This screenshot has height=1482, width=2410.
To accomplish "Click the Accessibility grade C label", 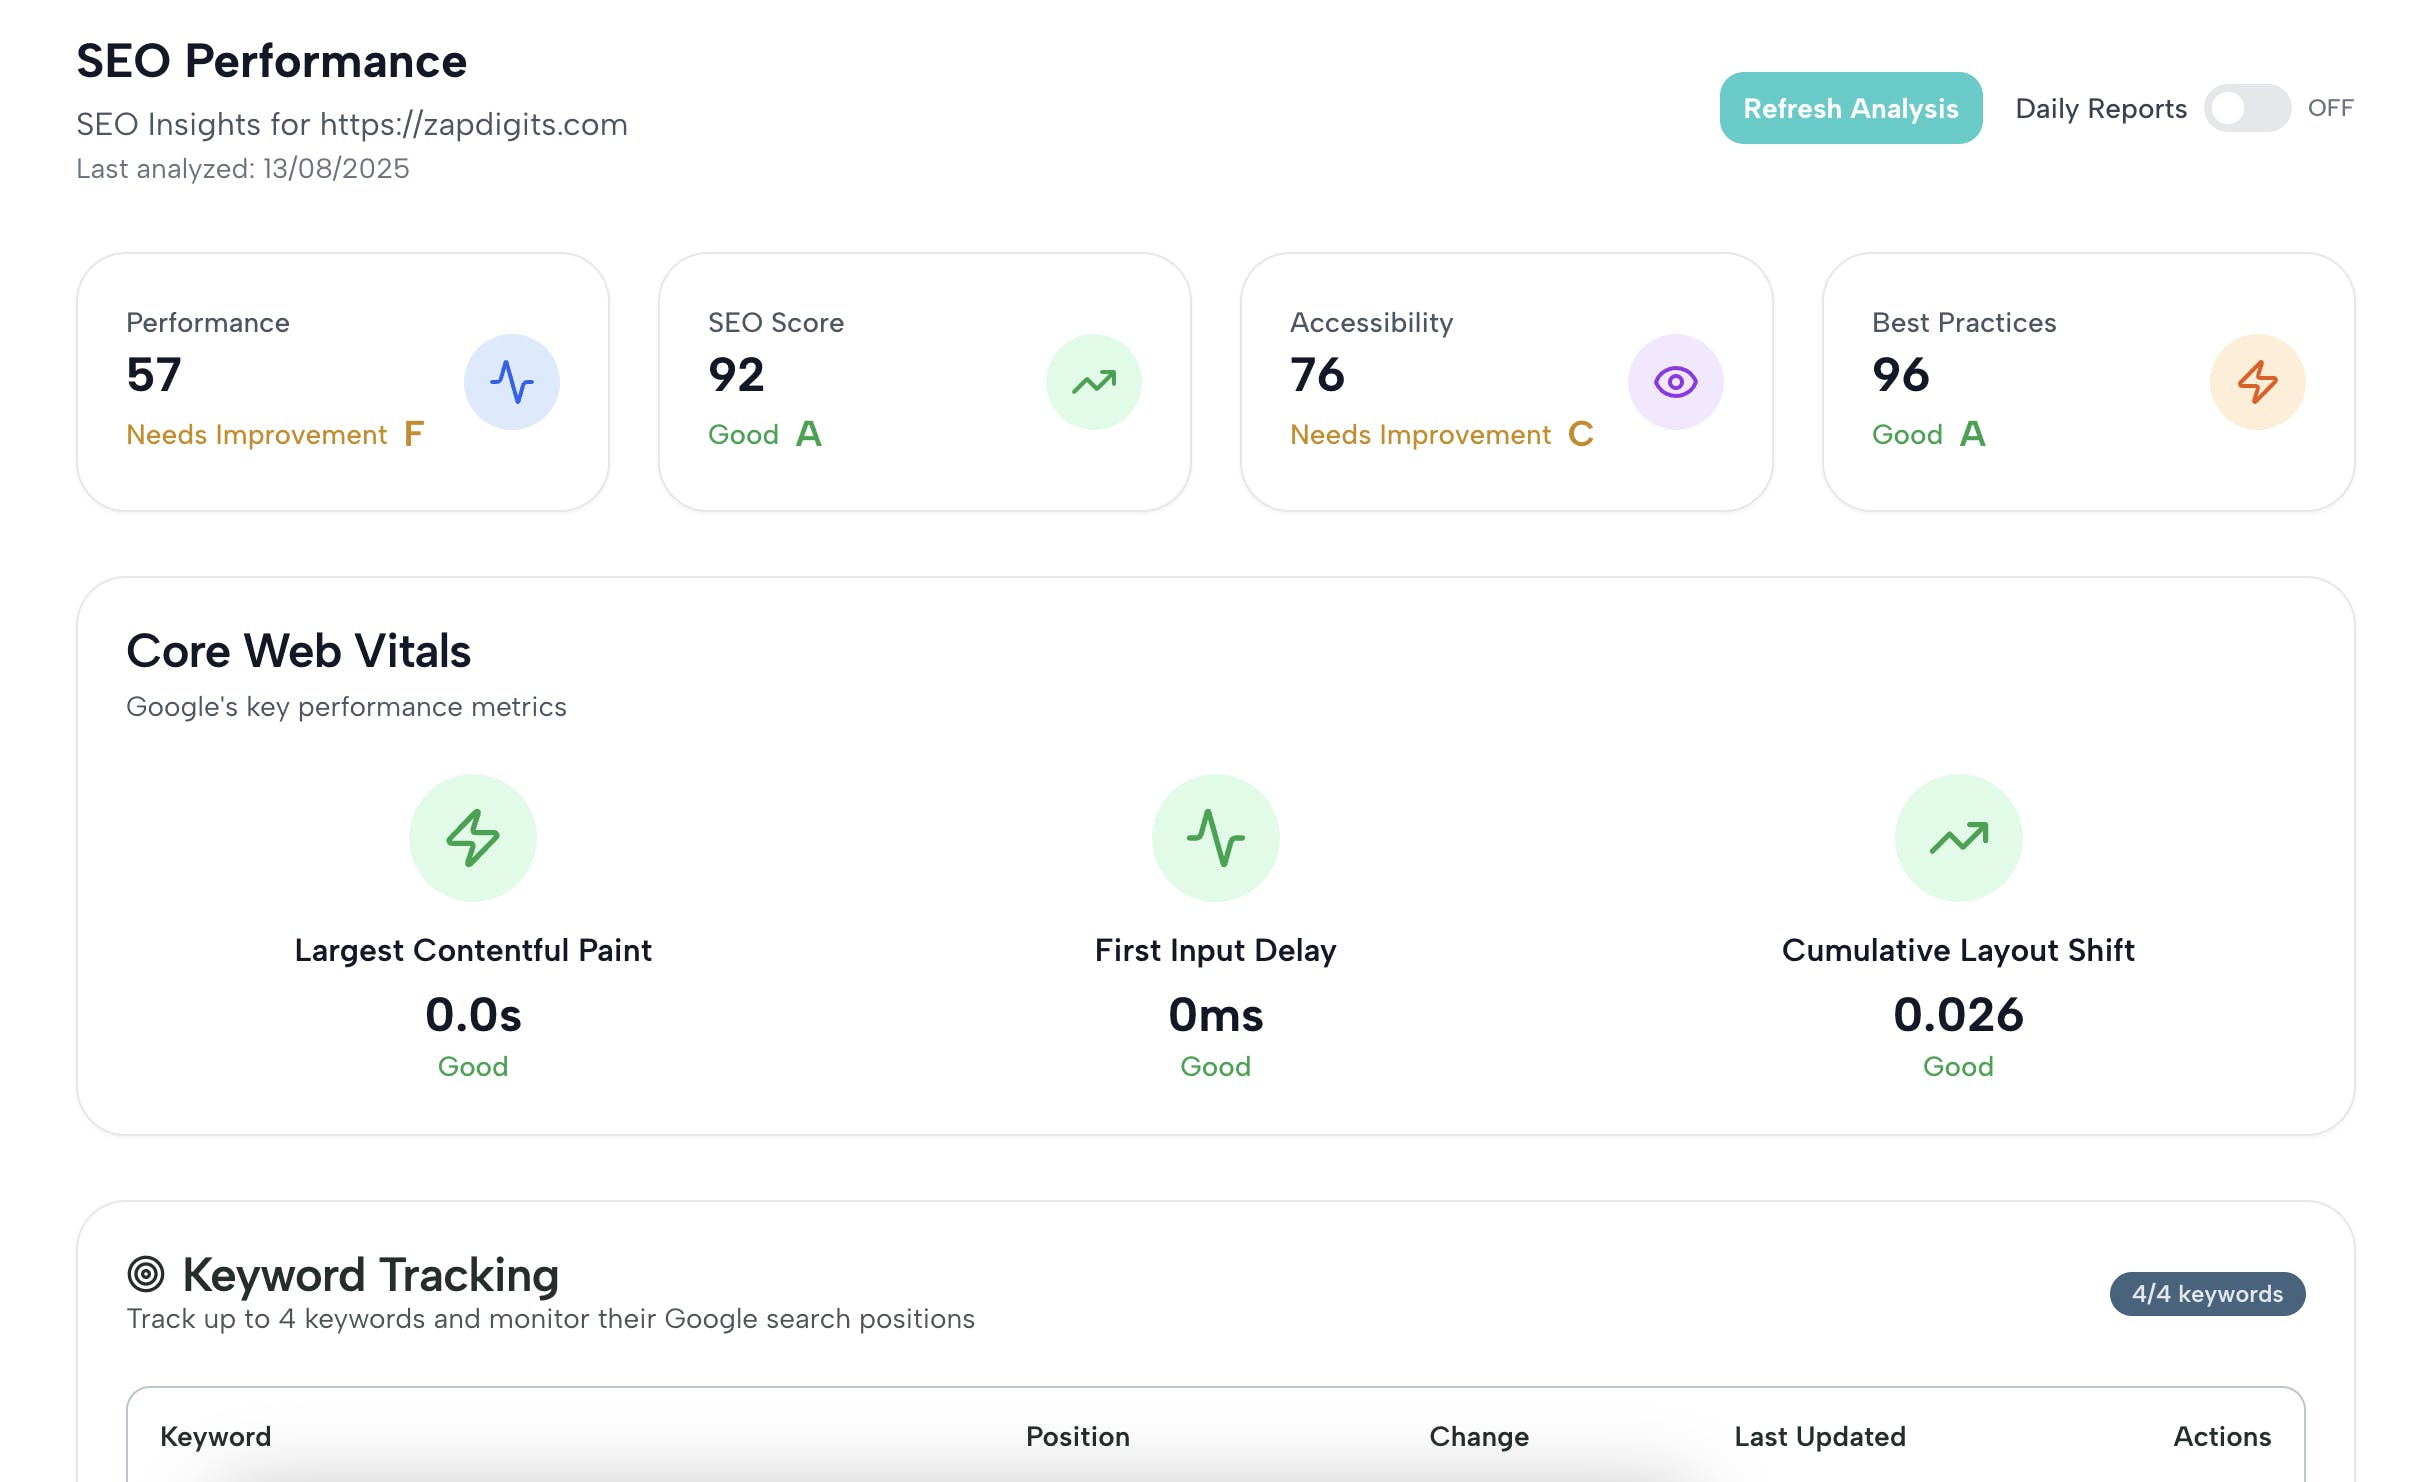I will coord(1580,434).
